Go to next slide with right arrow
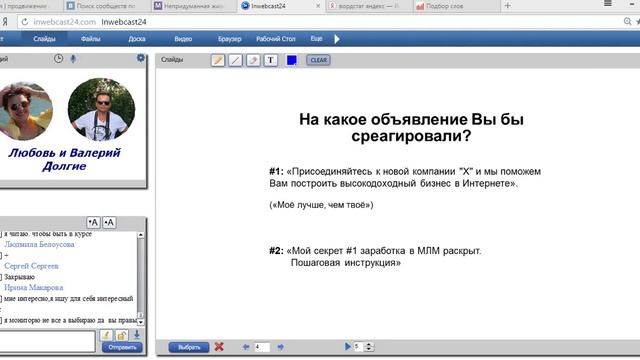 click(280, 347)
